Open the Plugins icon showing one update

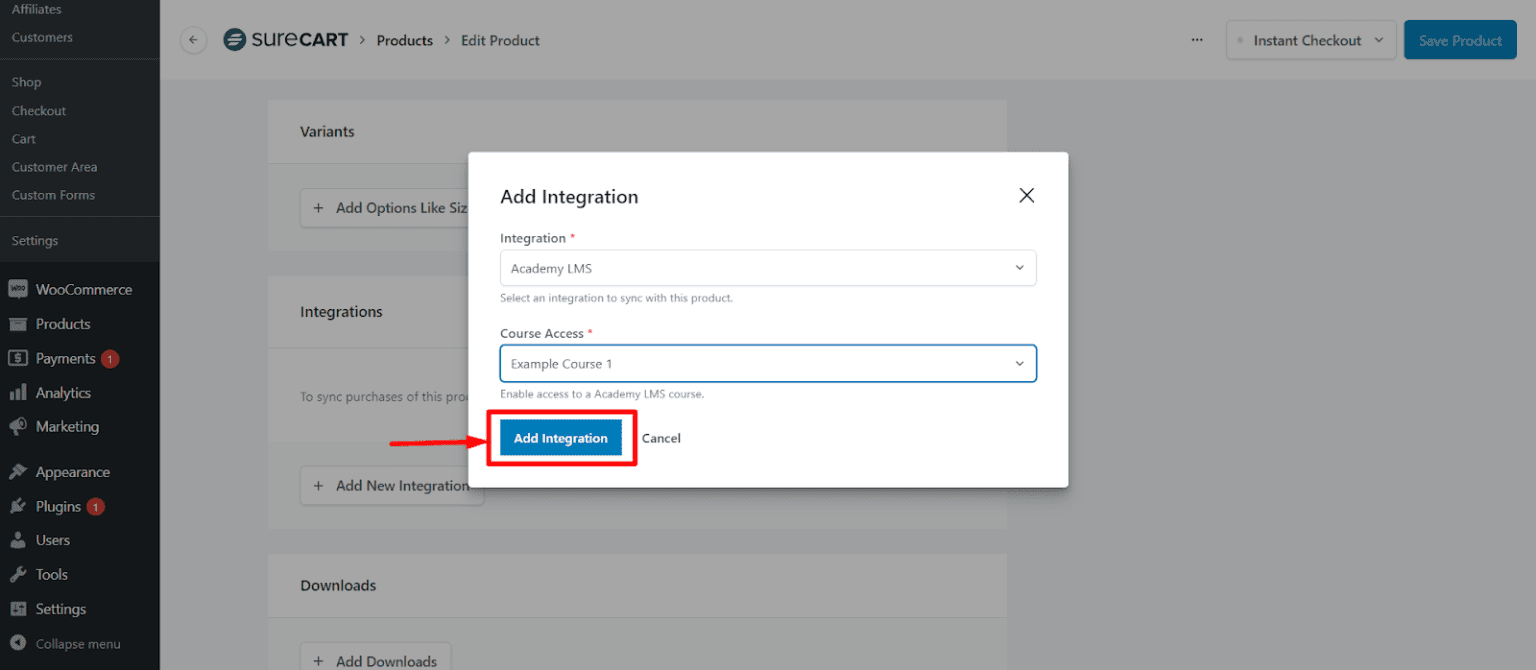pyautogui.click(x=18, y=506)
